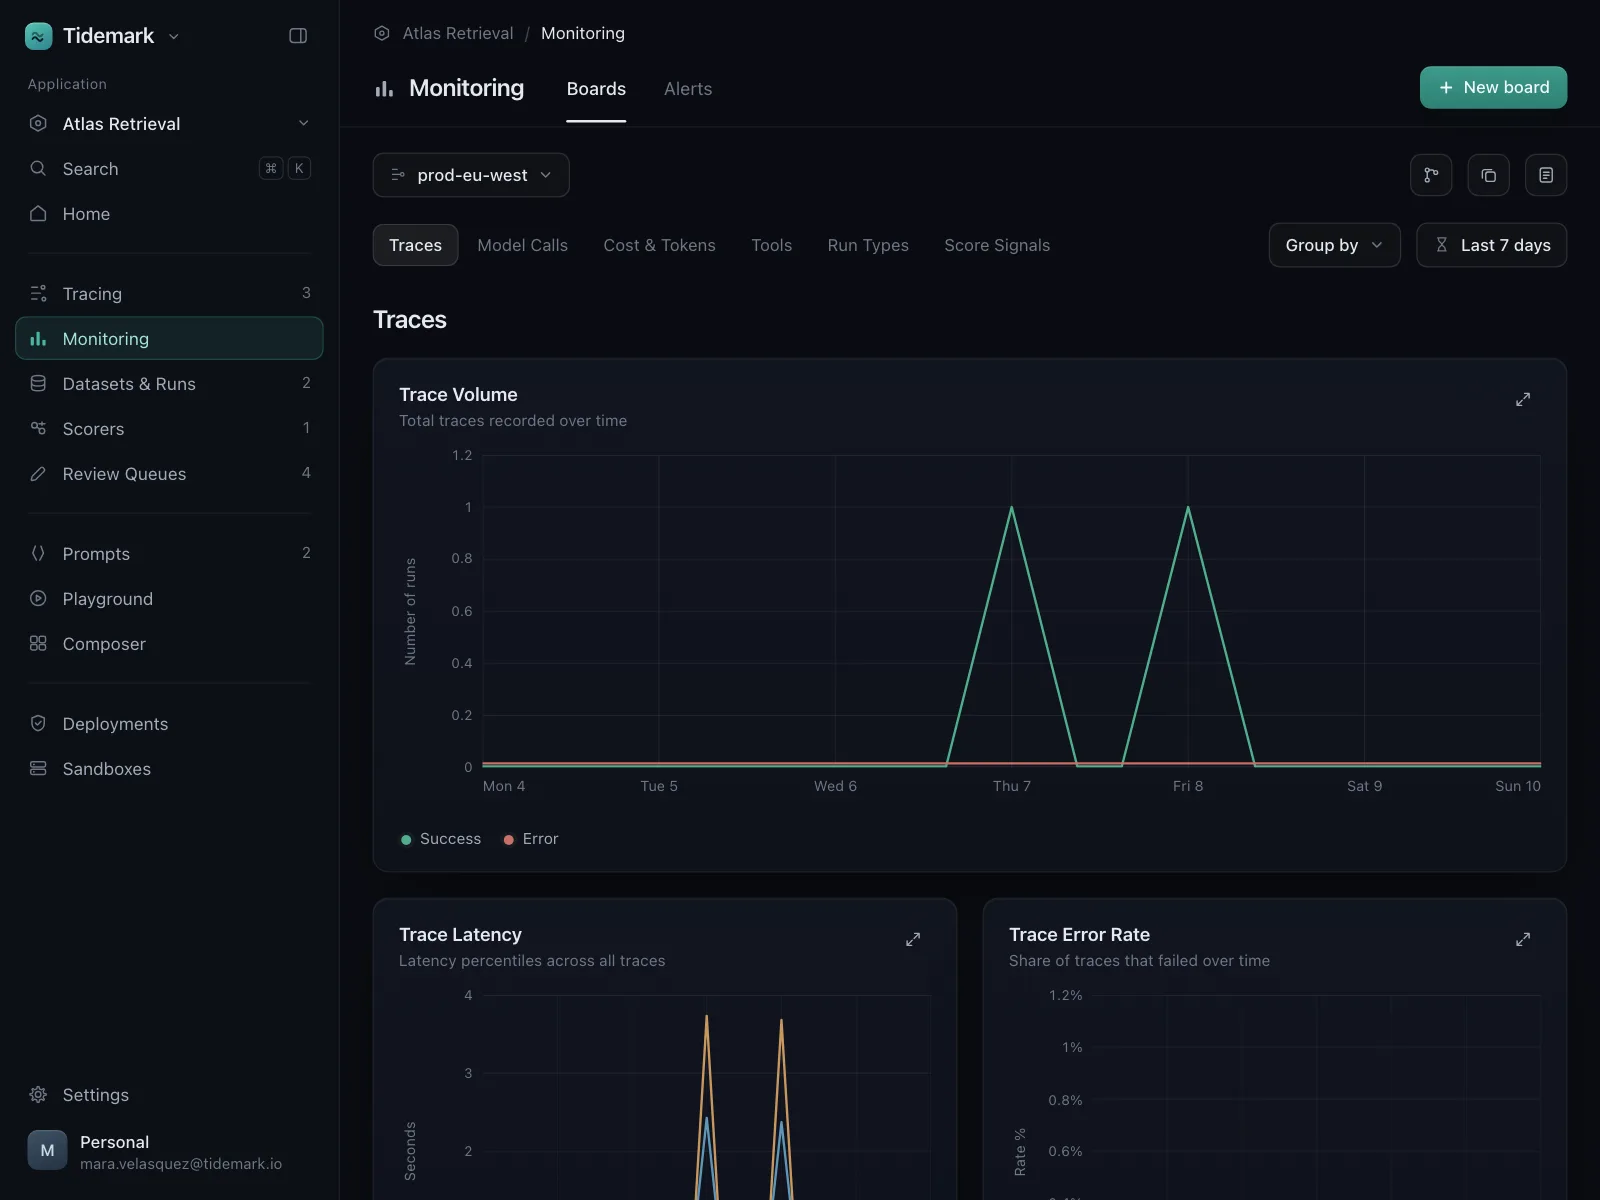Image resolution: width=1600 pixels, height=1200 pixels.
Task: Open the Tidemark workspace dropdown chevron
Action: (174, 36)
